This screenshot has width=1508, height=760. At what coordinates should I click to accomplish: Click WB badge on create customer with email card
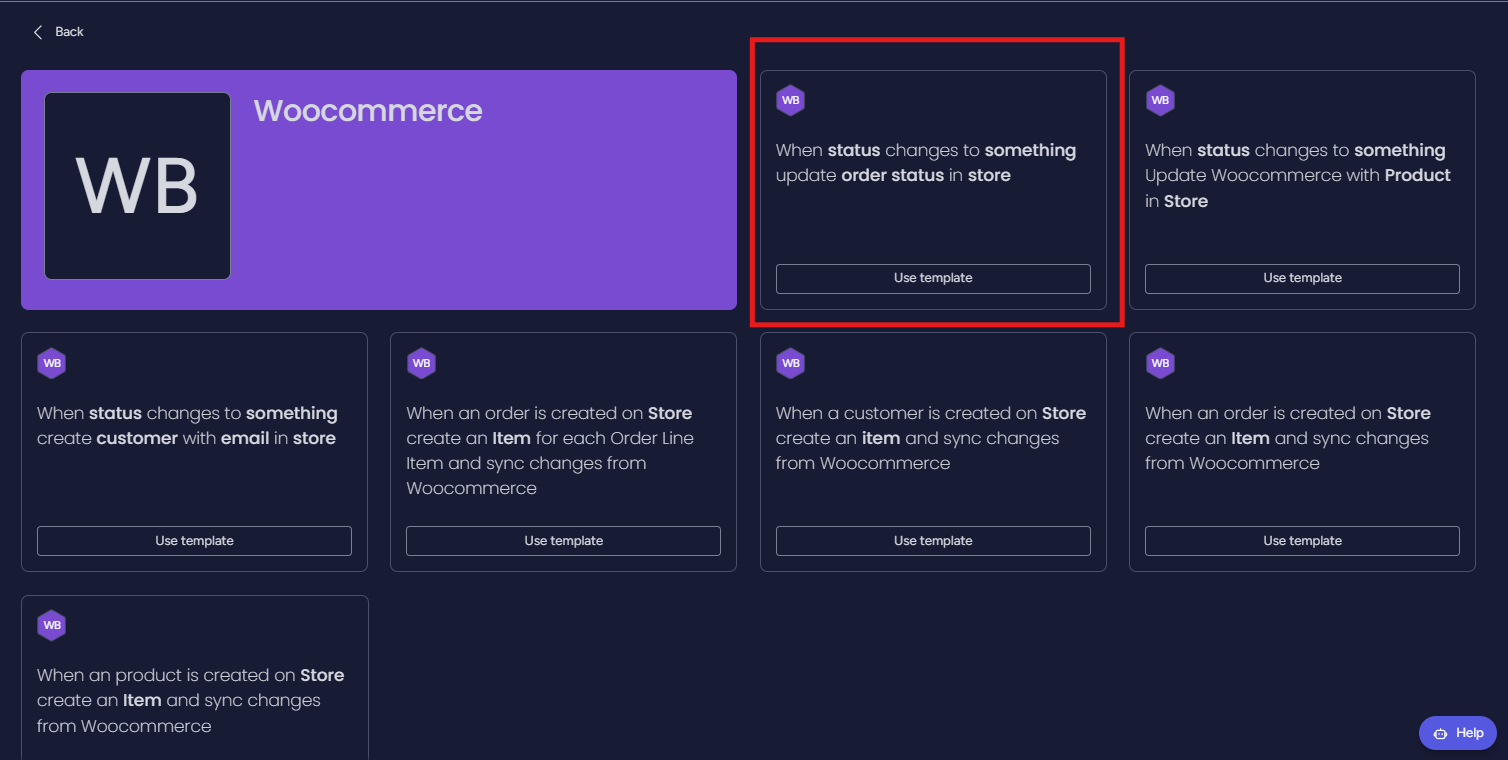tap(52, 363)
